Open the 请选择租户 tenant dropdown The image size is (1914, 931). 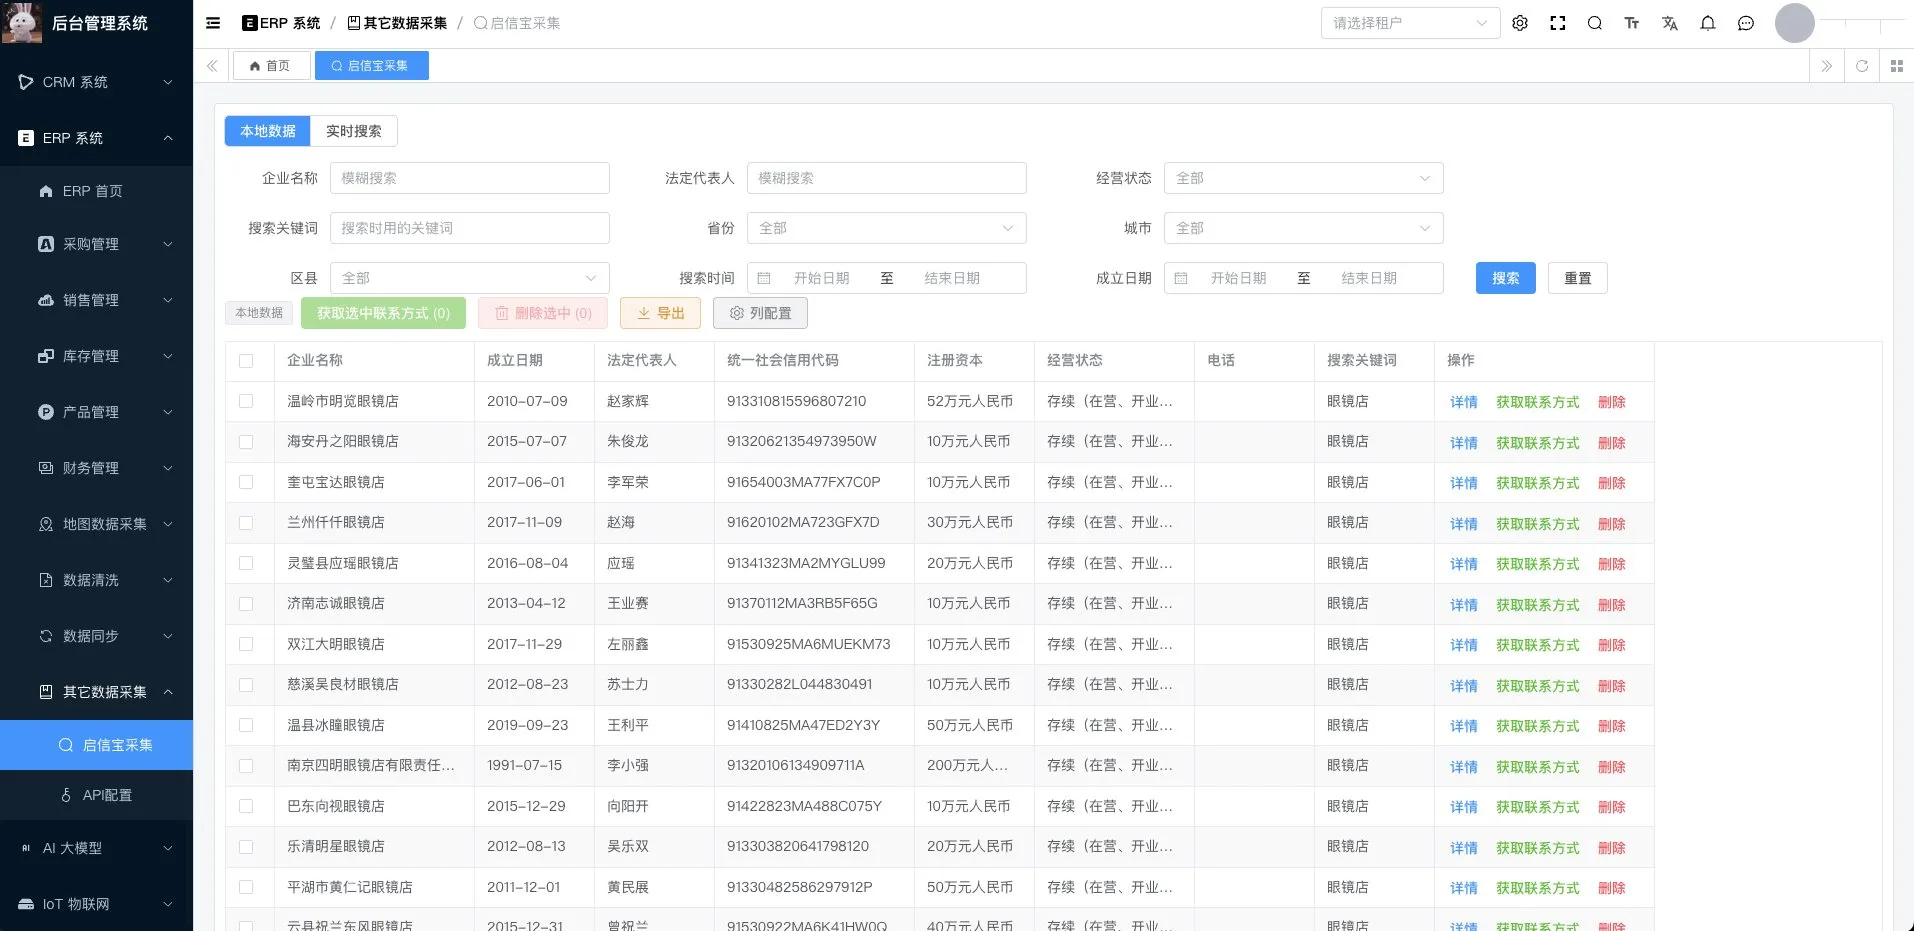(1410, 23)
